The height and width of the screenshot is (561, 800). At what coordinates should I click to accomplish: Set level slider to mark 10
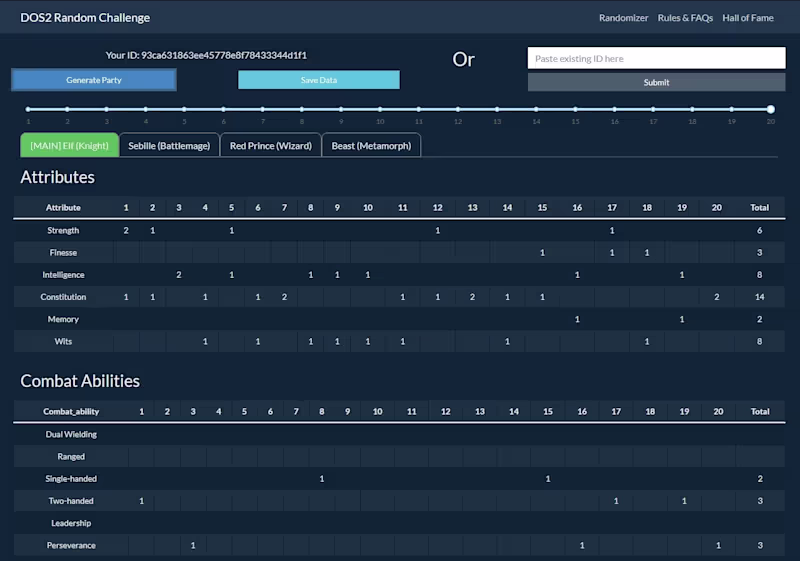(379, 109)
